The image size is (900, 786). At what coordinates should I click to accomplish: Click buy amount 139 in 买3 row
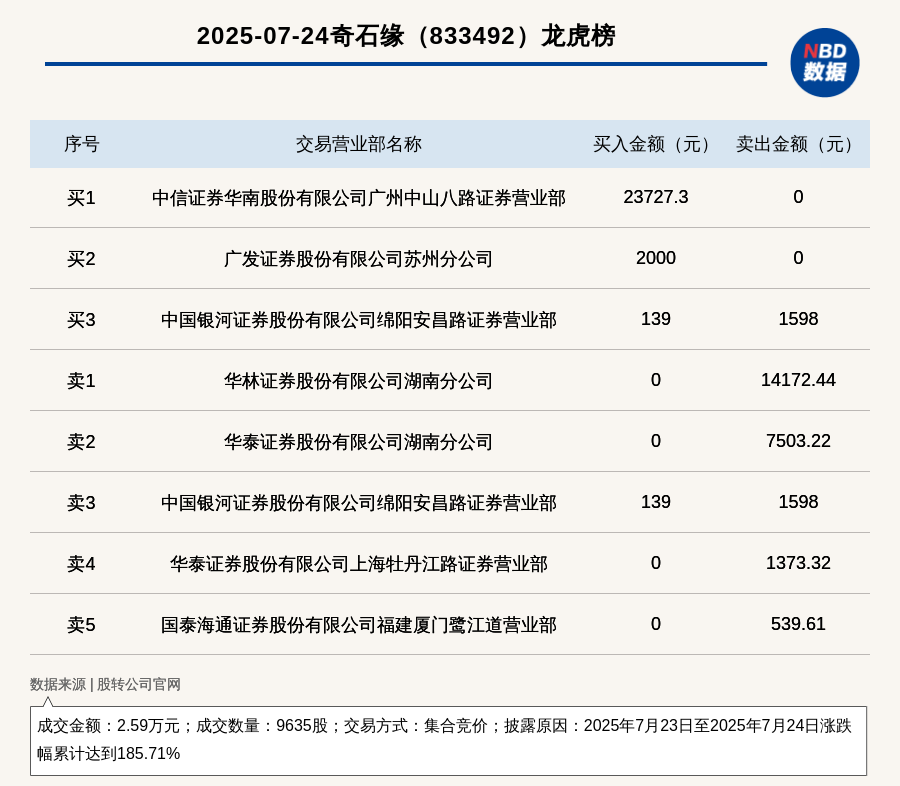coord(655,319)
